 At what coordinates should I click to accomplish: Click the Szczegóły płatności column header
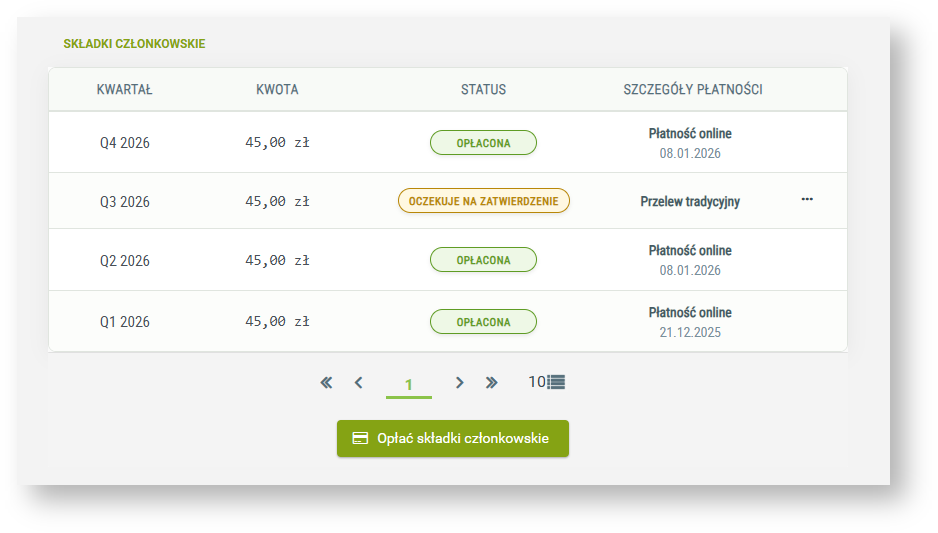(x=693, y=89)
